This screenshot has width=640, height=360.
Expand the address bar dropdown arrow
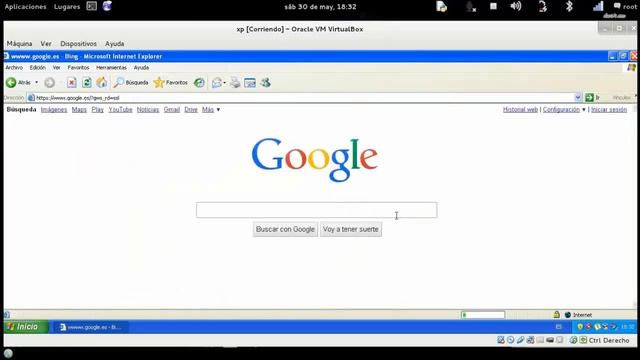[578, 98]
